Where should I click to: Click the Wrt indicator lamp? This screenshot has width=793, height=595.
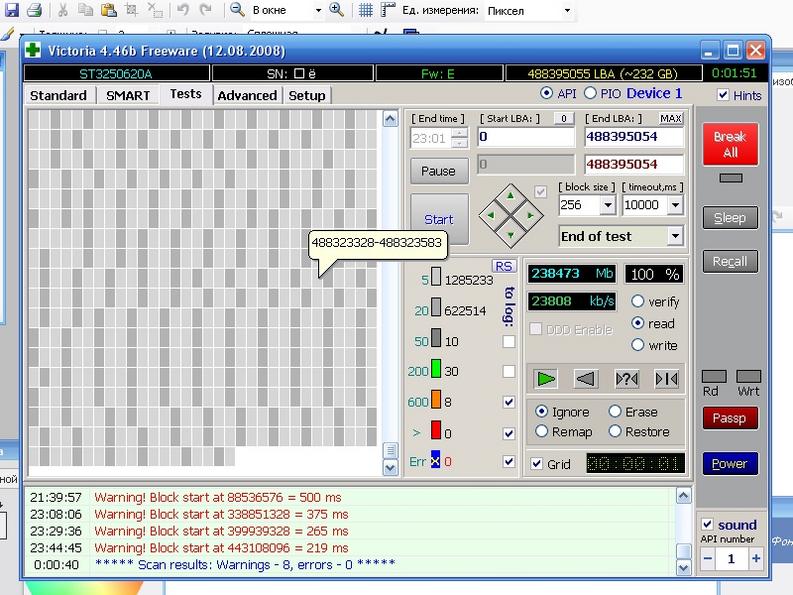pos(748,376)
